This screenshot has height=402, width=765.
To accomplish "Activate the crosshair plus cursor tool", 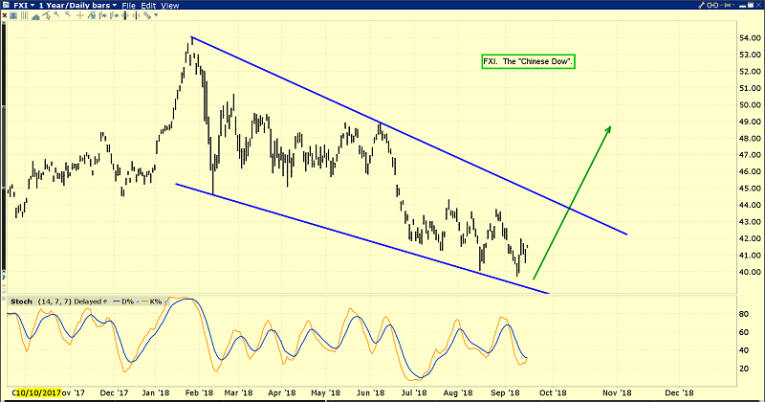I will point(80,15).
